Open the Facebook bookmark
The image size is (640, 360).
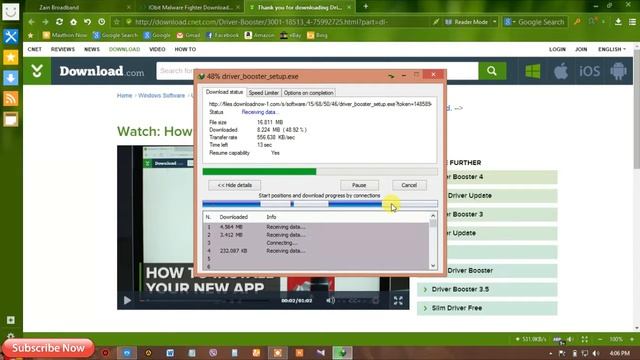point(223,36)
